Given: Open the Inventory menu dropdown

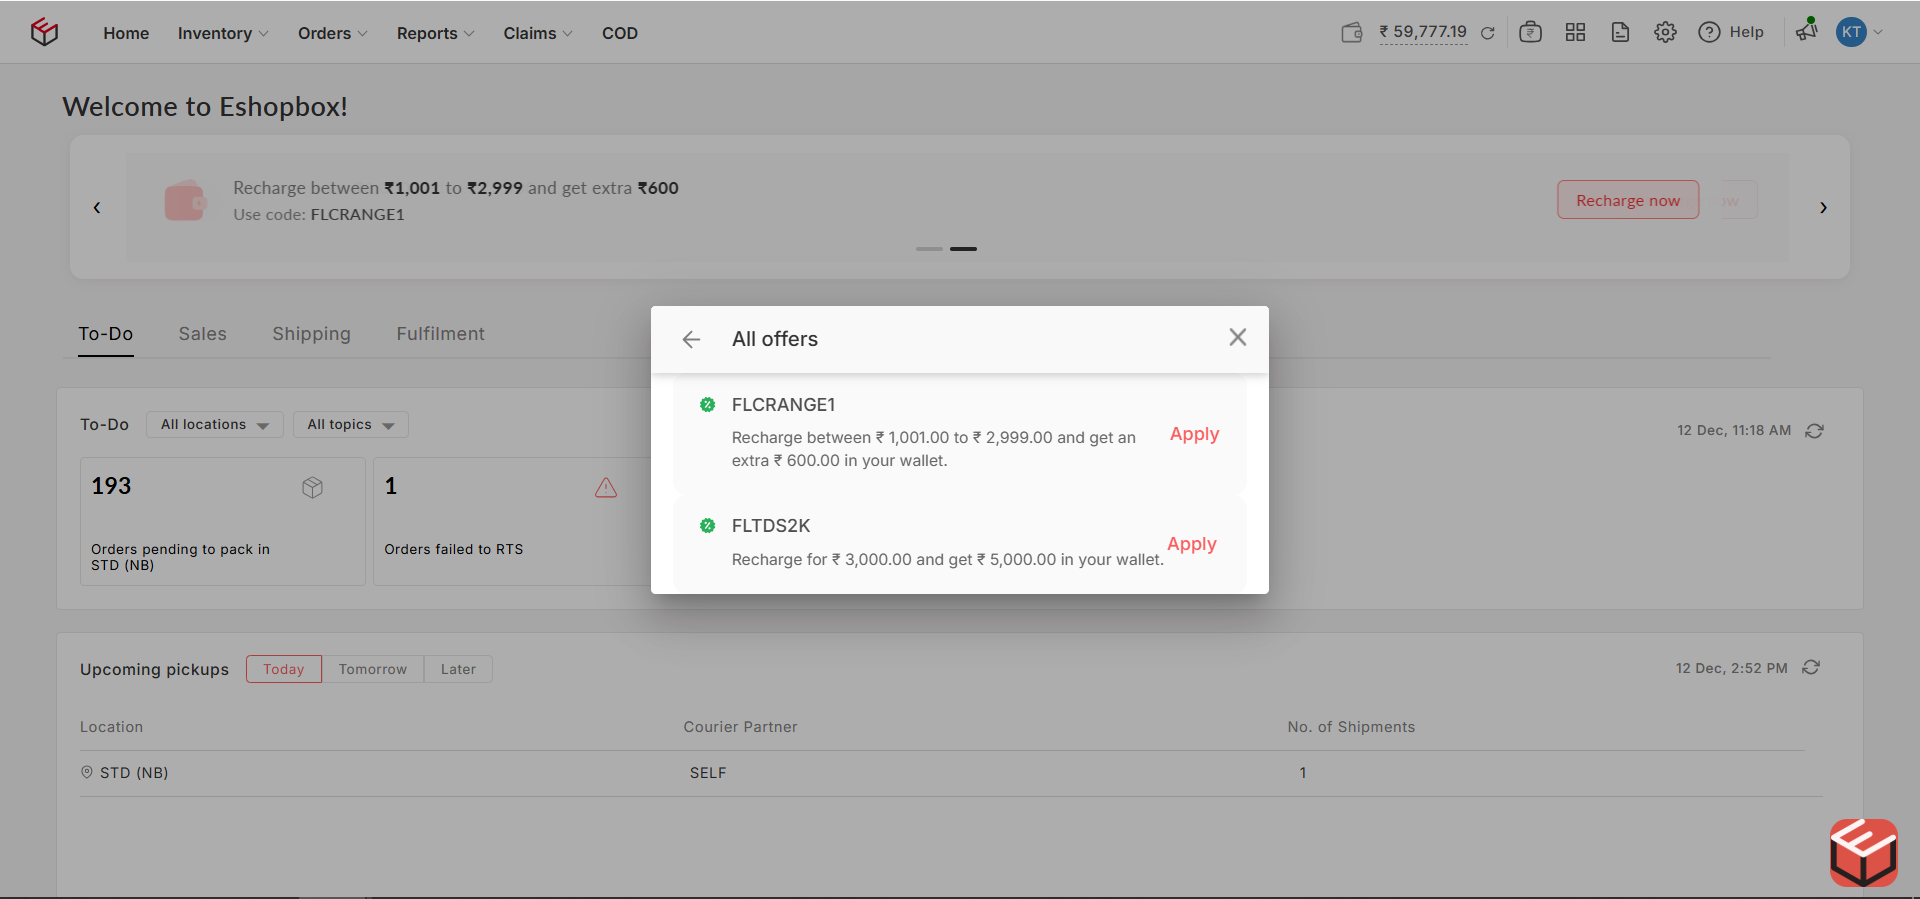Looking at the screenshot, I should coord(222,33).
